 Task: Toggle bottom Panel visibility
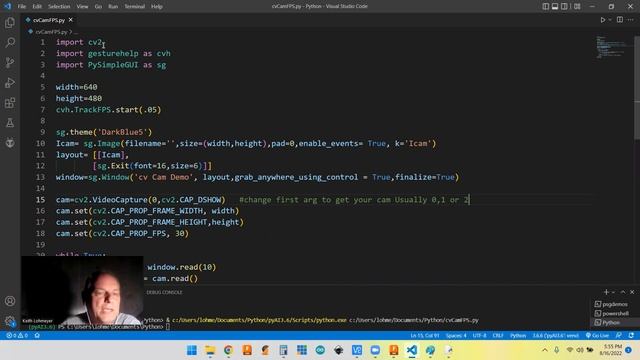[555, 6]
